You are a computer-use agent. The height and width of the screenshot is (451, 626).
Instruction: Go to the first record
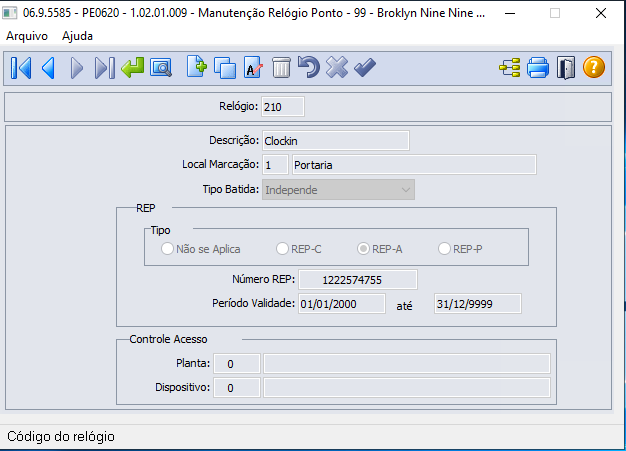(21, 68)
